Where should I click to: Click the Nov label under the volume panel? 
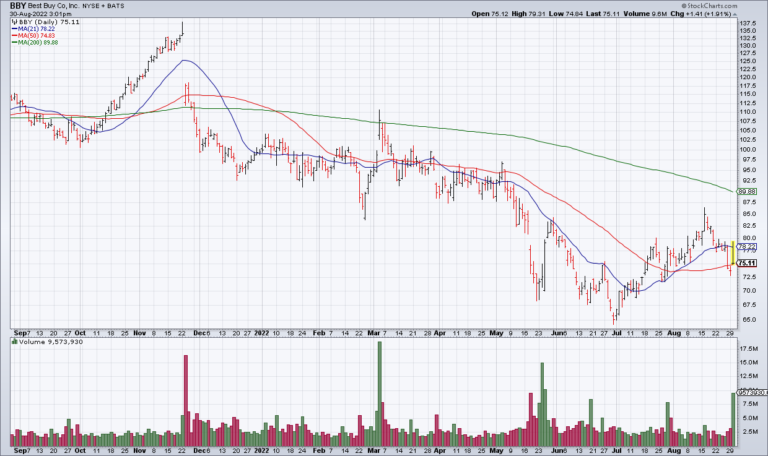[x=140, y=451]
